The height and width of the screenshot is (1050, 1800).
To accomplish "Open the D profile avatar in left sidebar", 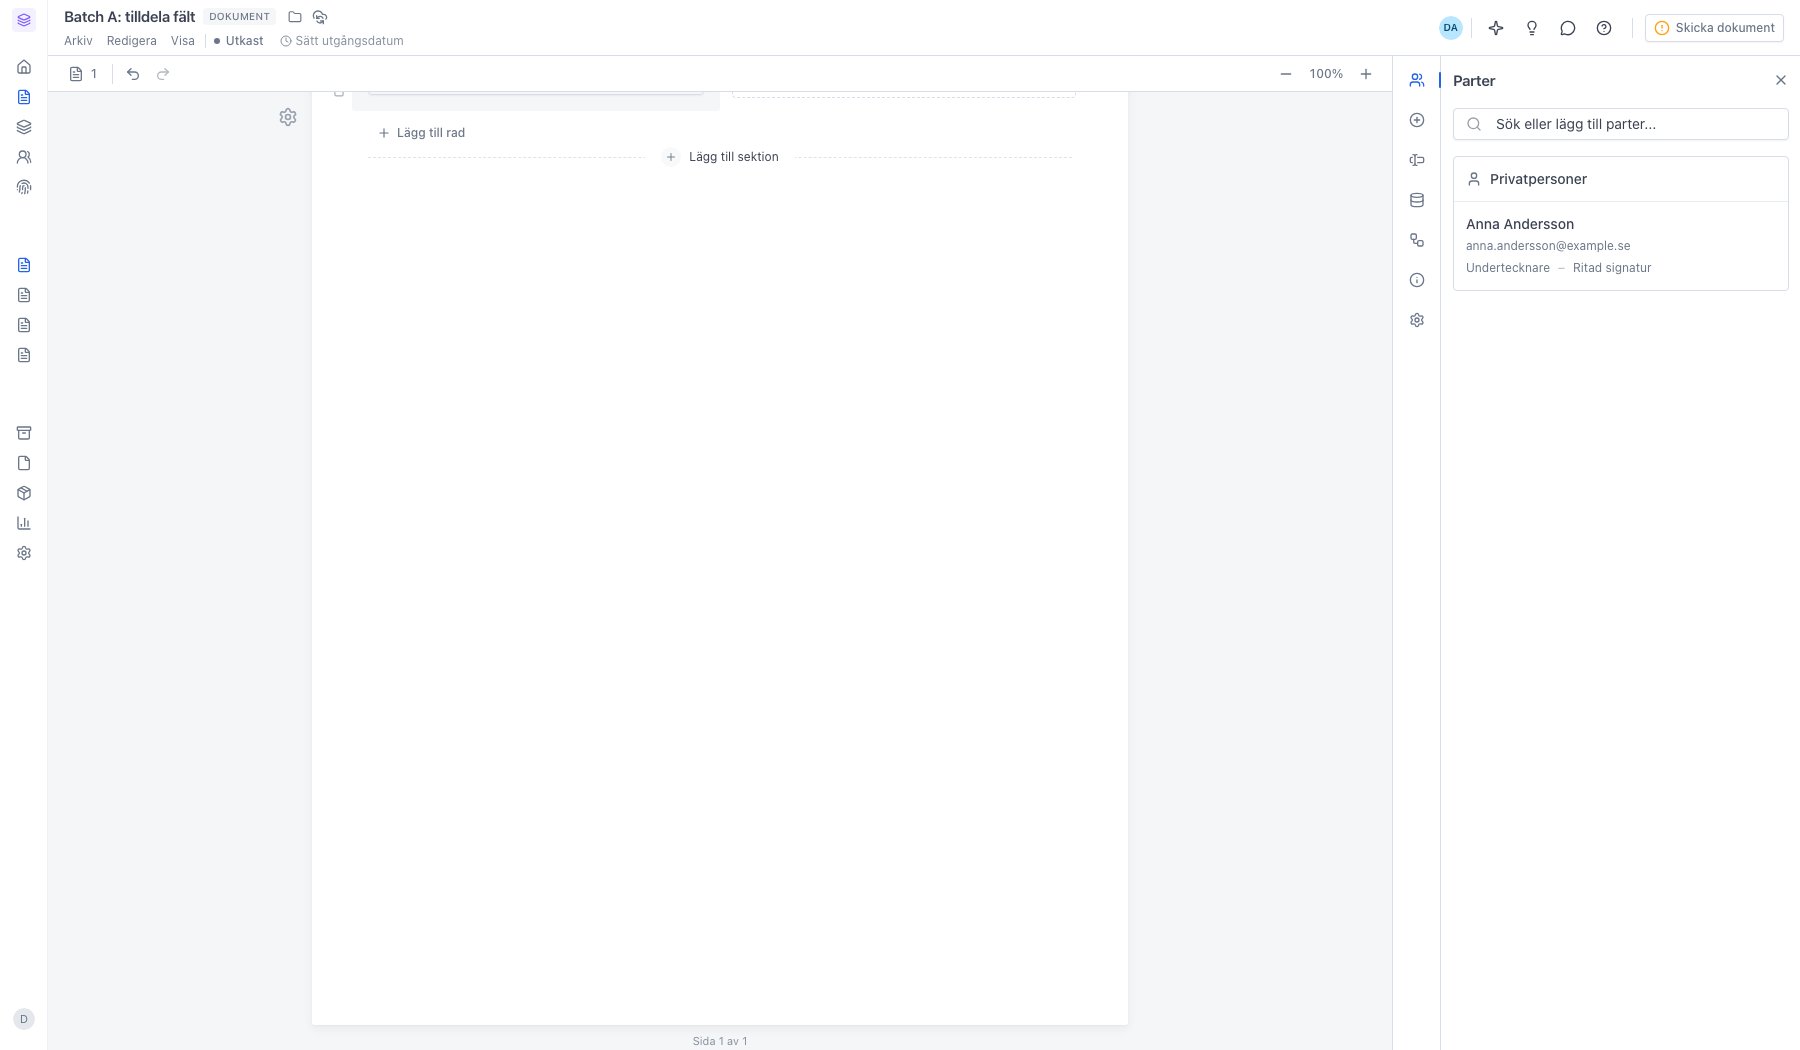I will (x=24, y=1019).
